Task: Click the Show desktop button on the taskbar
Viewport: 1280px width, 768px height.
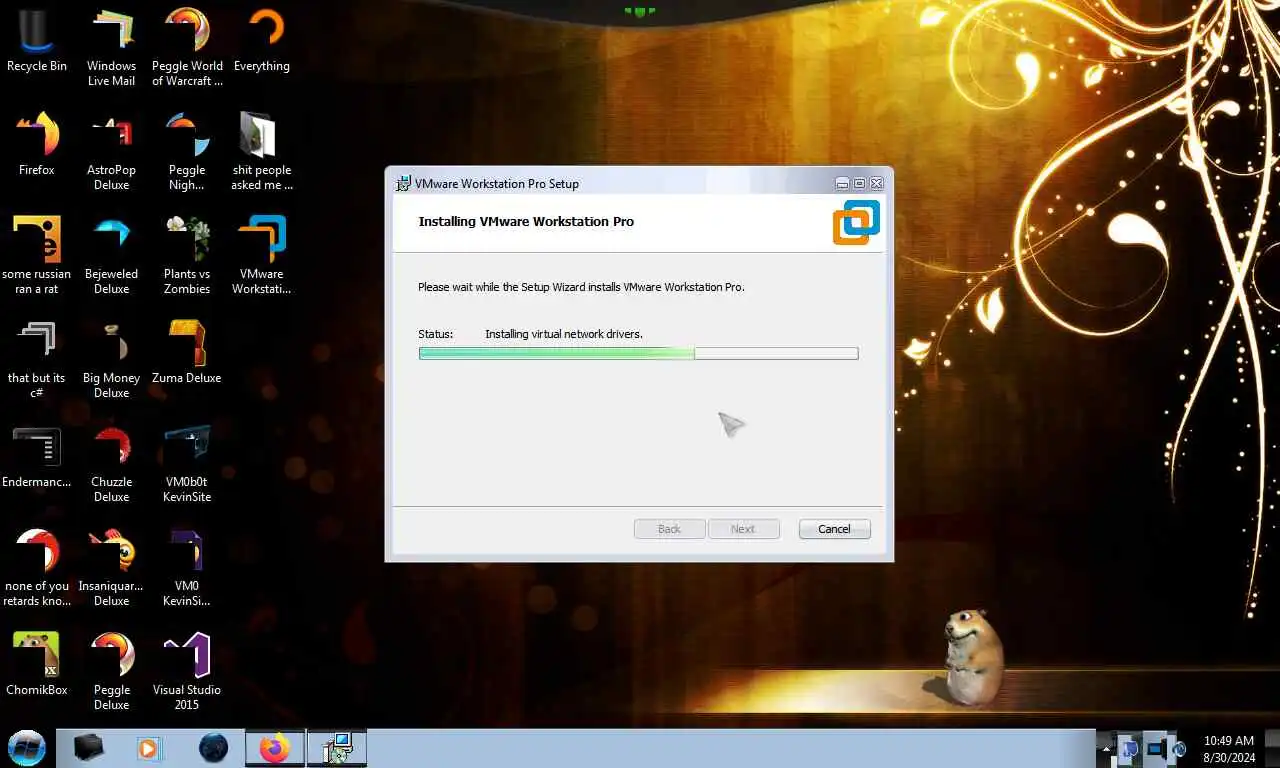Action: (x=1273, y=748)
